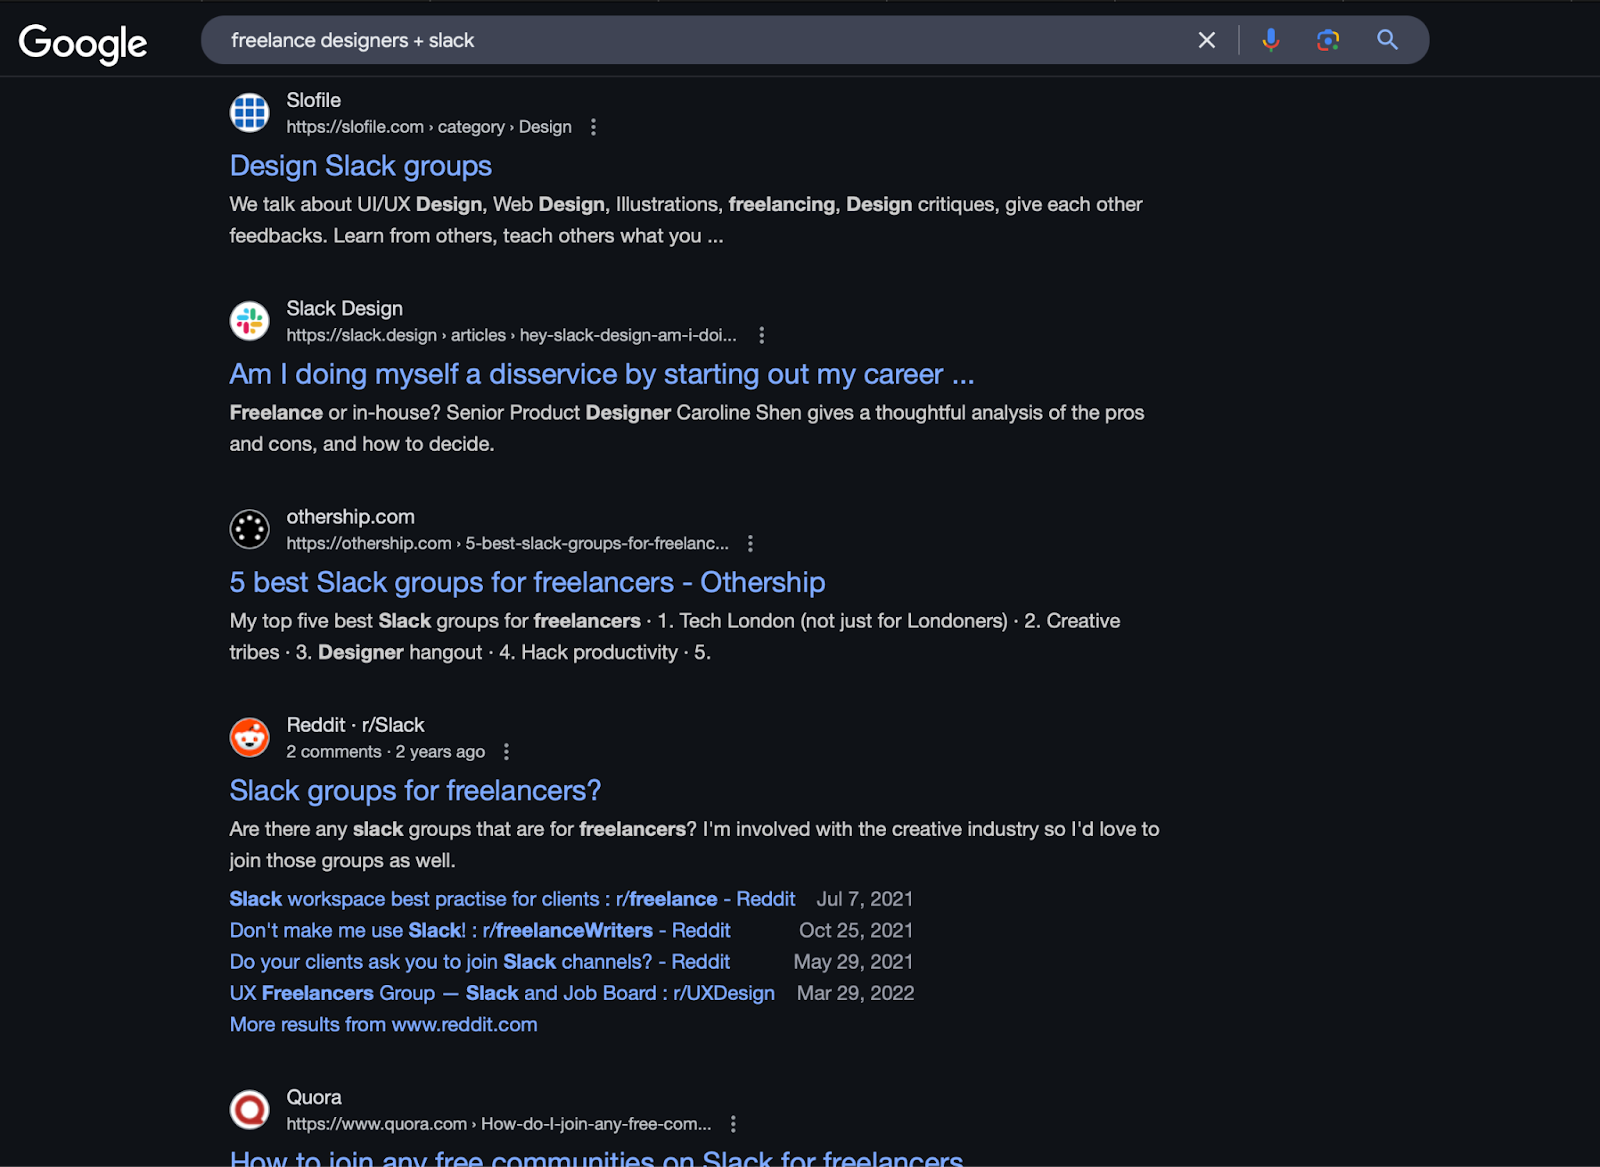Click the magnifying glass search button
The height and width of the screenshot is (1167, 1600).
tap(1387, 40)
